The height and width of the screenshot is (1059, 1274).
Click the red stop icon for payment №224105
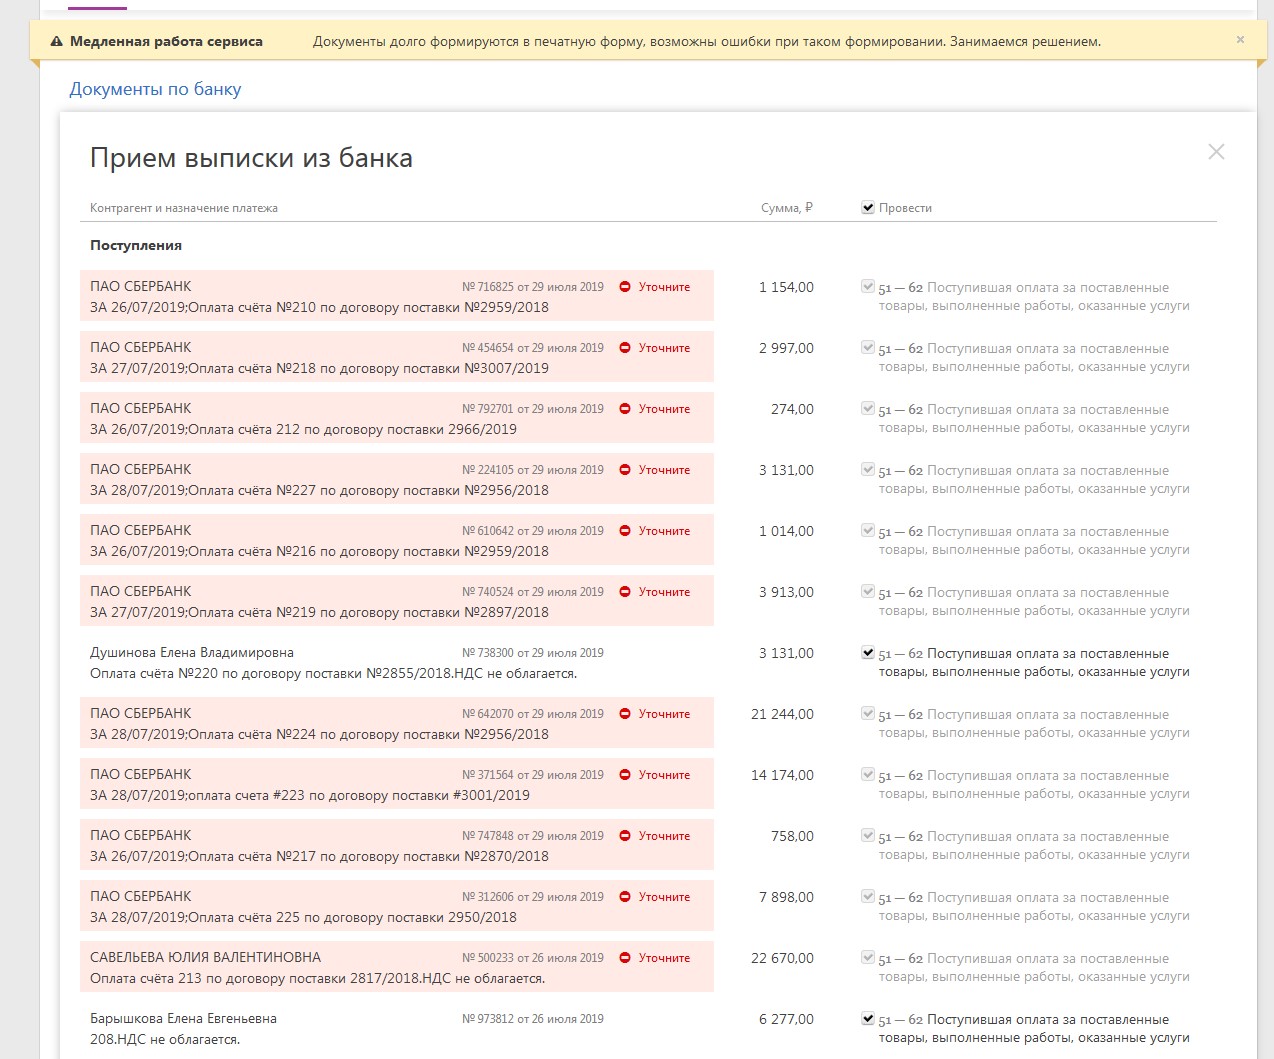pyautogui.click(x=625, y=470)
